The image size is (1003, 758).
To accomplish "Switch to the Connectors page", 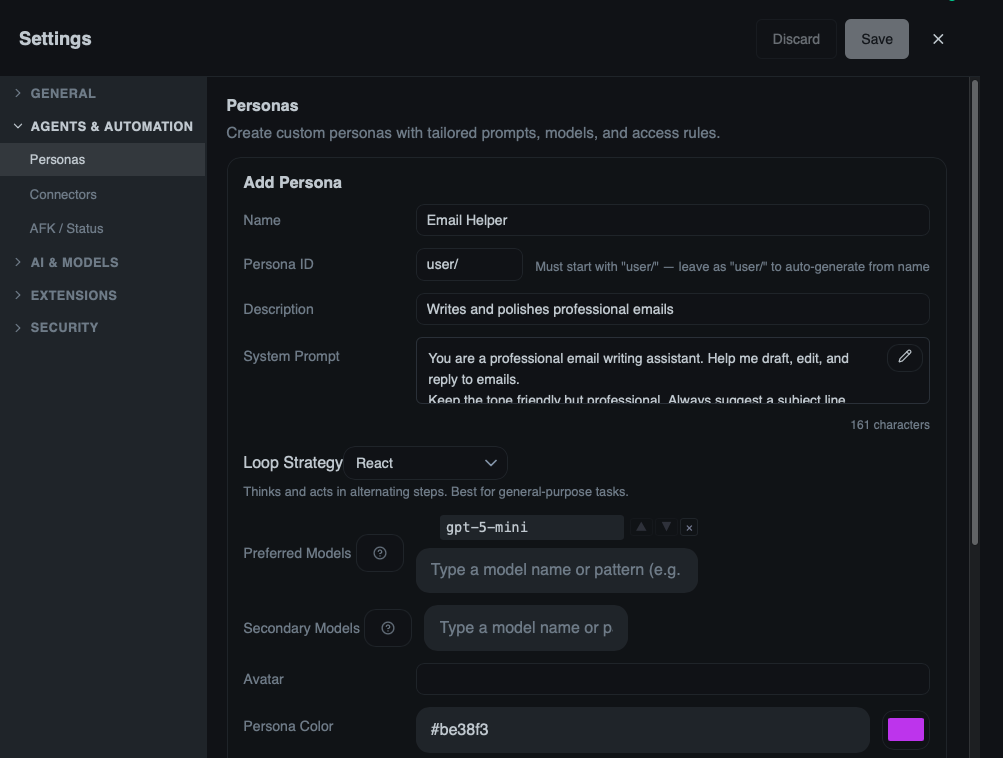I will [x=63, y=194].
